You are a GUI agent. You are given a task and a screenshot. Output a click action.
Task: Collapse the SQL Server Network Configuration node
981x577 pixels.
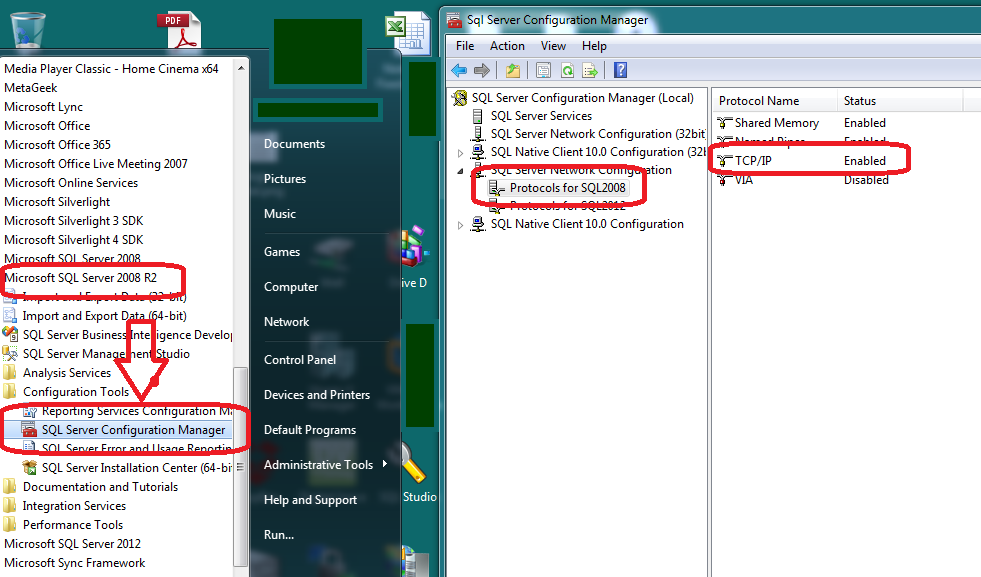pyautogui.click(x=460, y=171)
